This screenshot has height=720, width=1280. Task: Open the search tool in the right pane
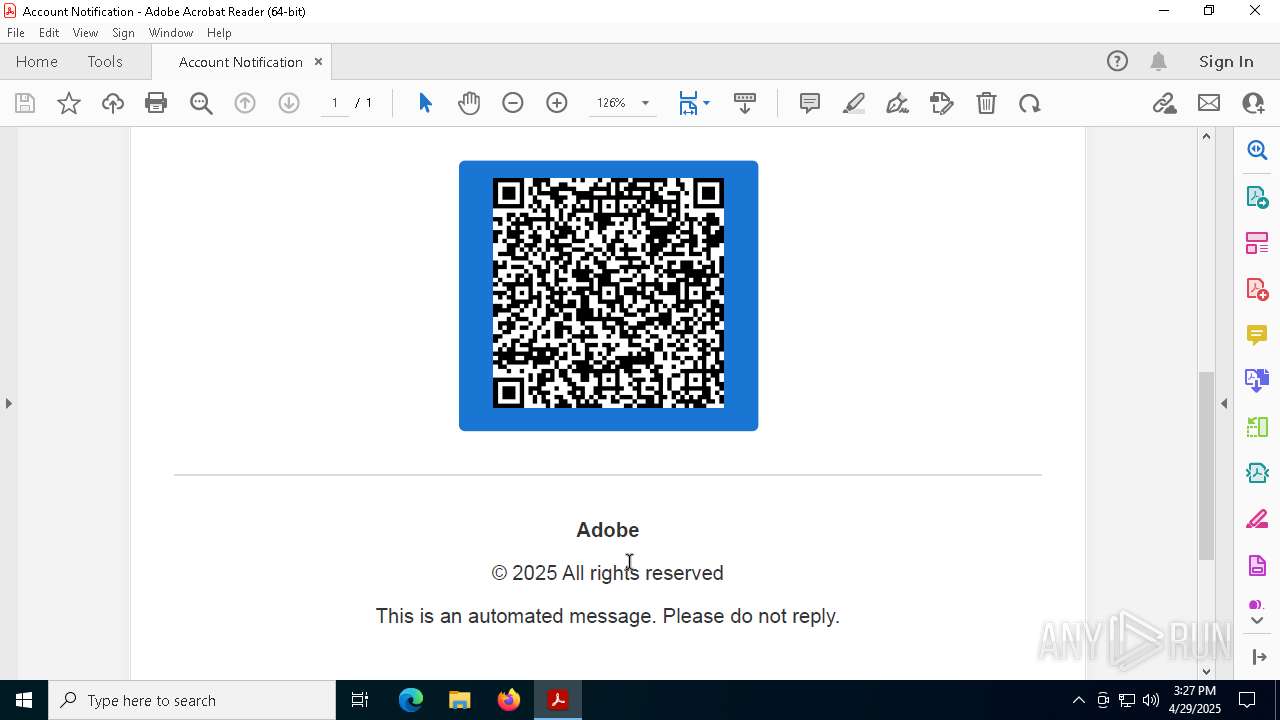1257,150
